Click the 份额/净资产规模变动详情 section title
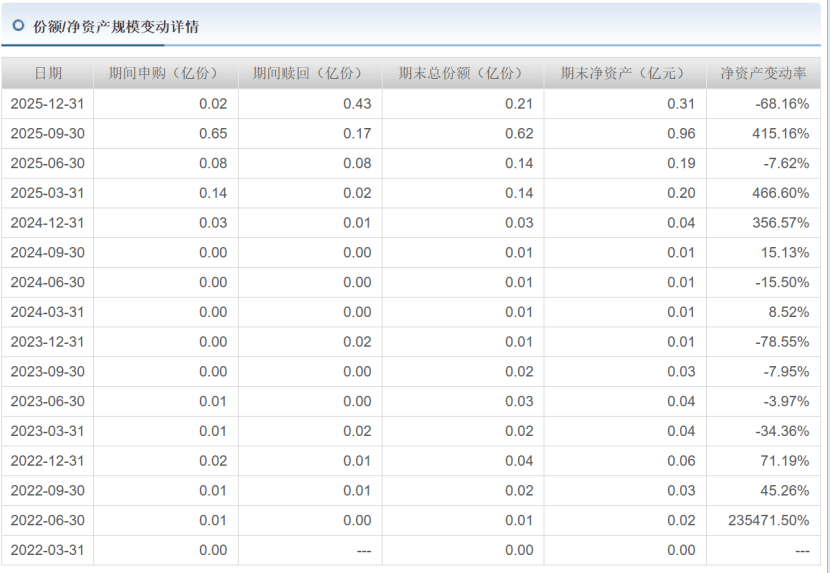 116,27
